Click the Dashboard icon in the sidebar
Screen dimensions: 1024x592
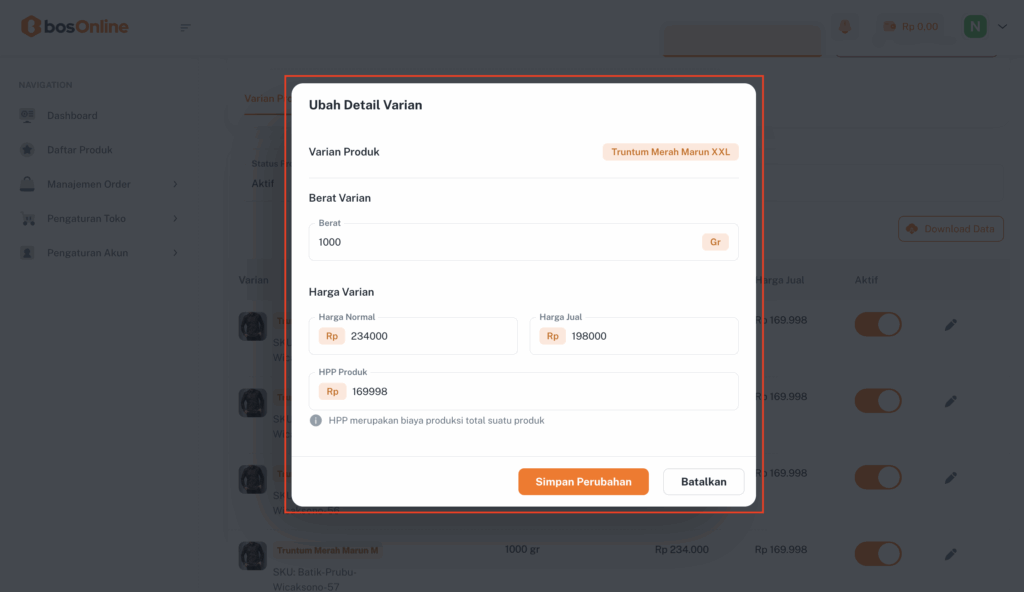pyautogui.click(x=28, y=116)
